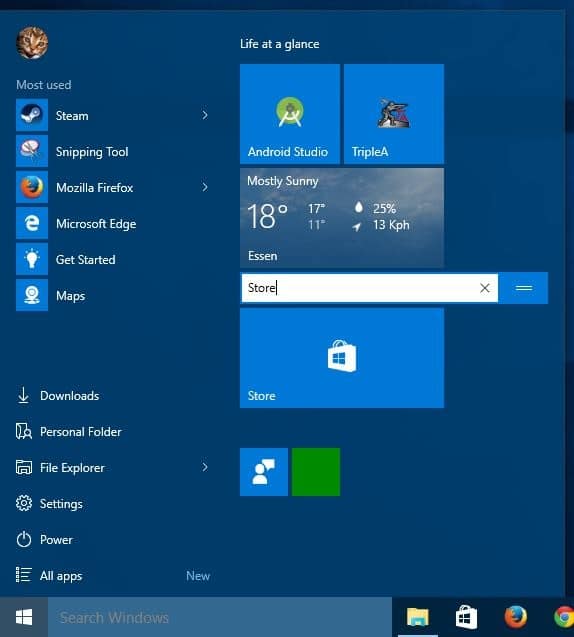This screenshot has height=637, width=574.
Task: Click the Power option
Action: pyautogui.click(x=44, y=540)
